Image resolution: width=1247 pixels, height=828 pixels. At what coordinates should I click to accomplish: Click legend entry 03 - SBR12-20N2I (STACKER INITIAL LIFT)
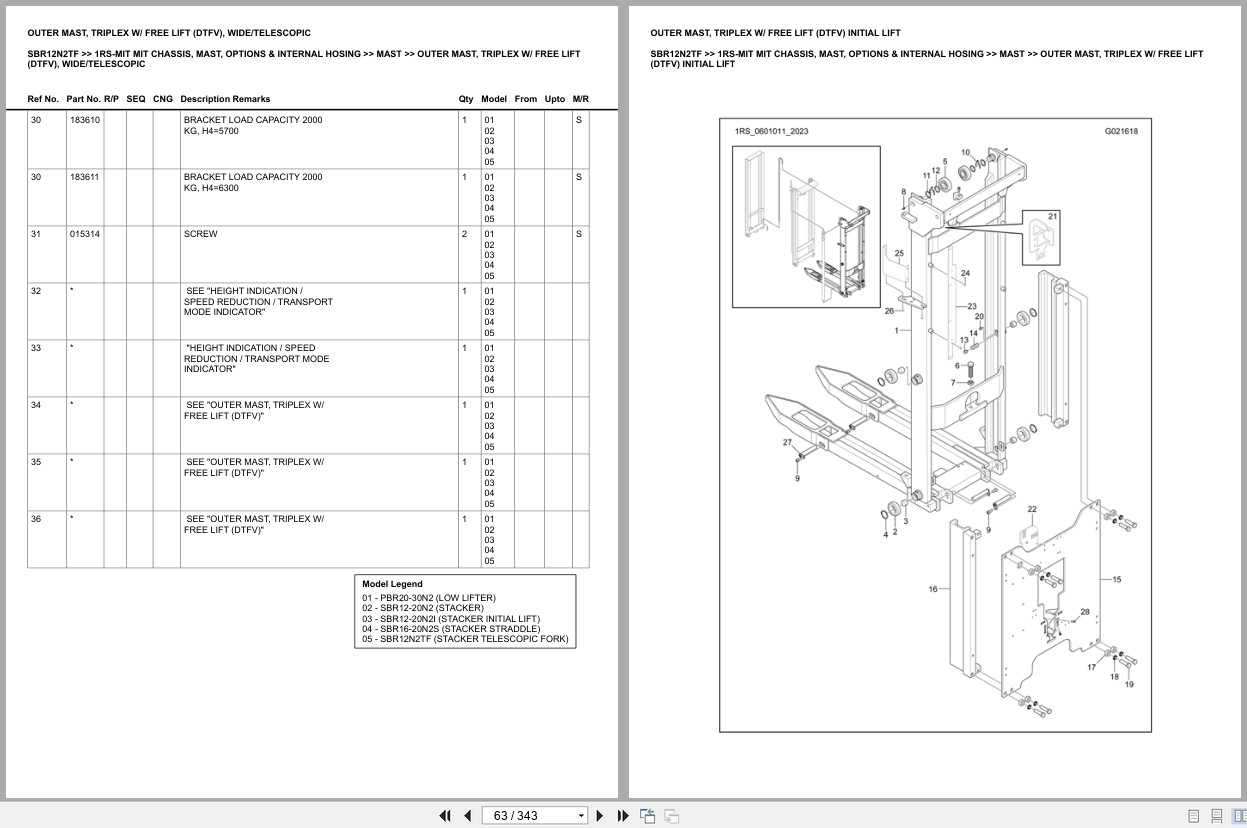coord(451,619)
